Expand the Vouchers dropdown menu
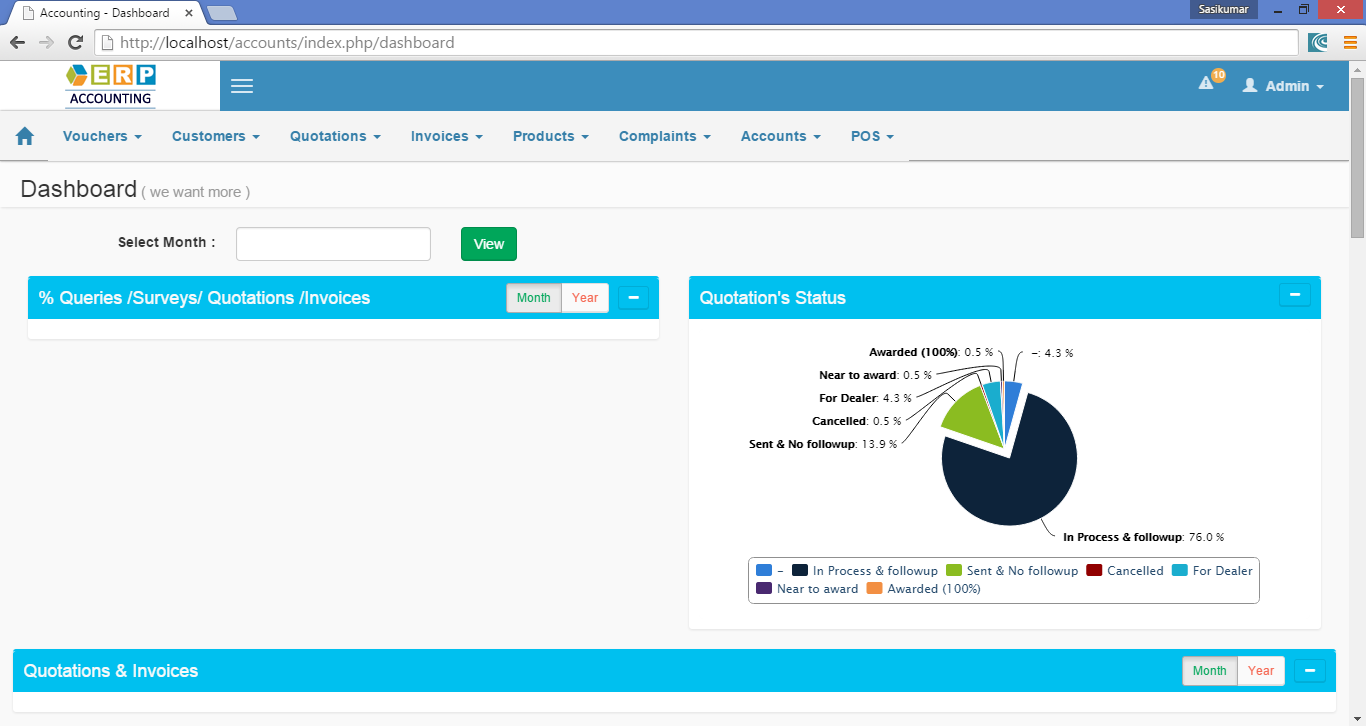This screenshot has height=726, width=1366. pyautogui.click(x=101, y=135)
